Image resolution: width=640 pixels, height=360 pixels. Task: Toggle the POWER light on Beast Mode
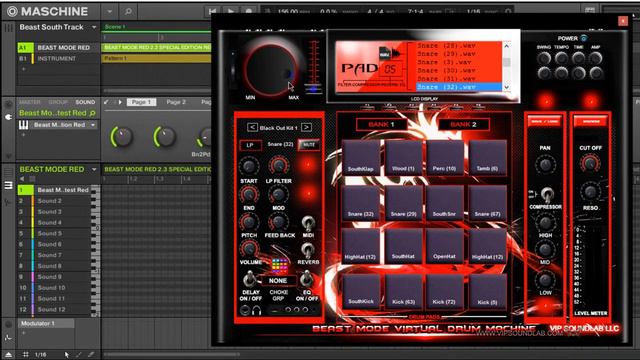584,38
